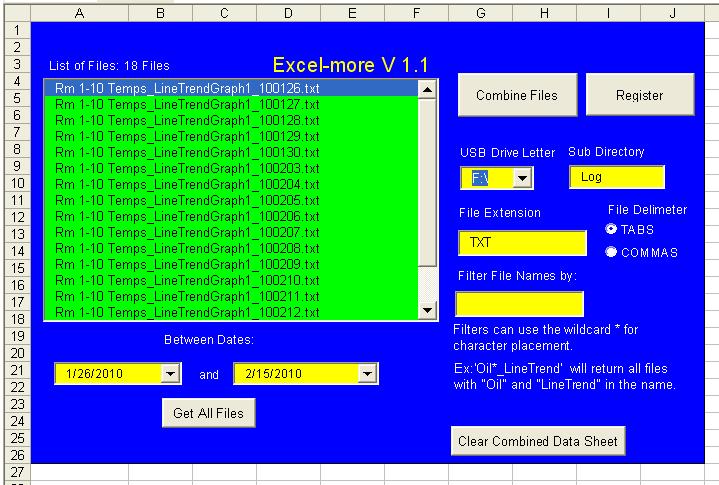The width and height of the screenshot is (719, 485).
Task: Select file ending in 100203.txt
Action: [231, 169]
